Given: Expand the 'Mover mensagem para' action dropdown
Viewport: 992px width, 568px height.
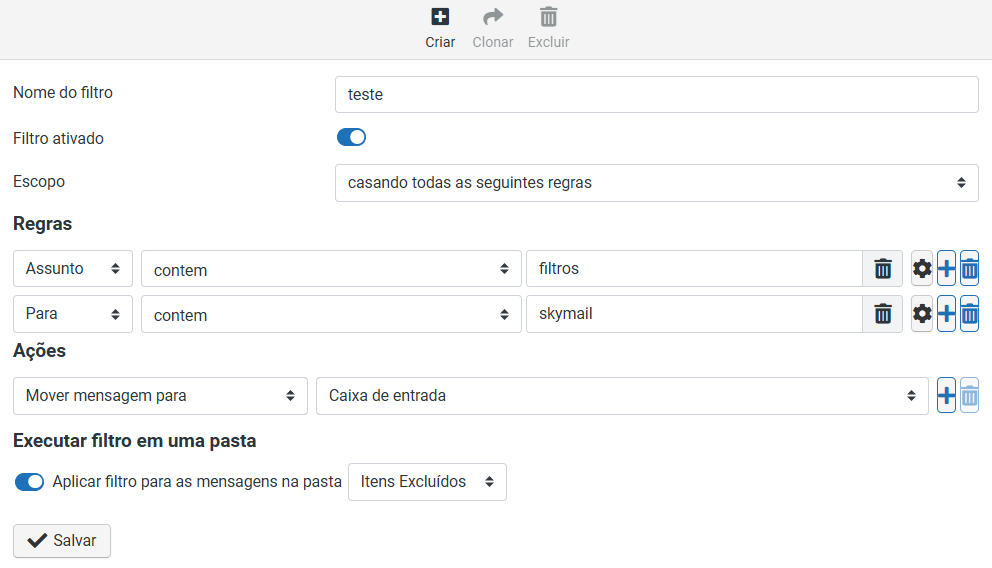Looking at the screenshot, I should coord(160,396).
